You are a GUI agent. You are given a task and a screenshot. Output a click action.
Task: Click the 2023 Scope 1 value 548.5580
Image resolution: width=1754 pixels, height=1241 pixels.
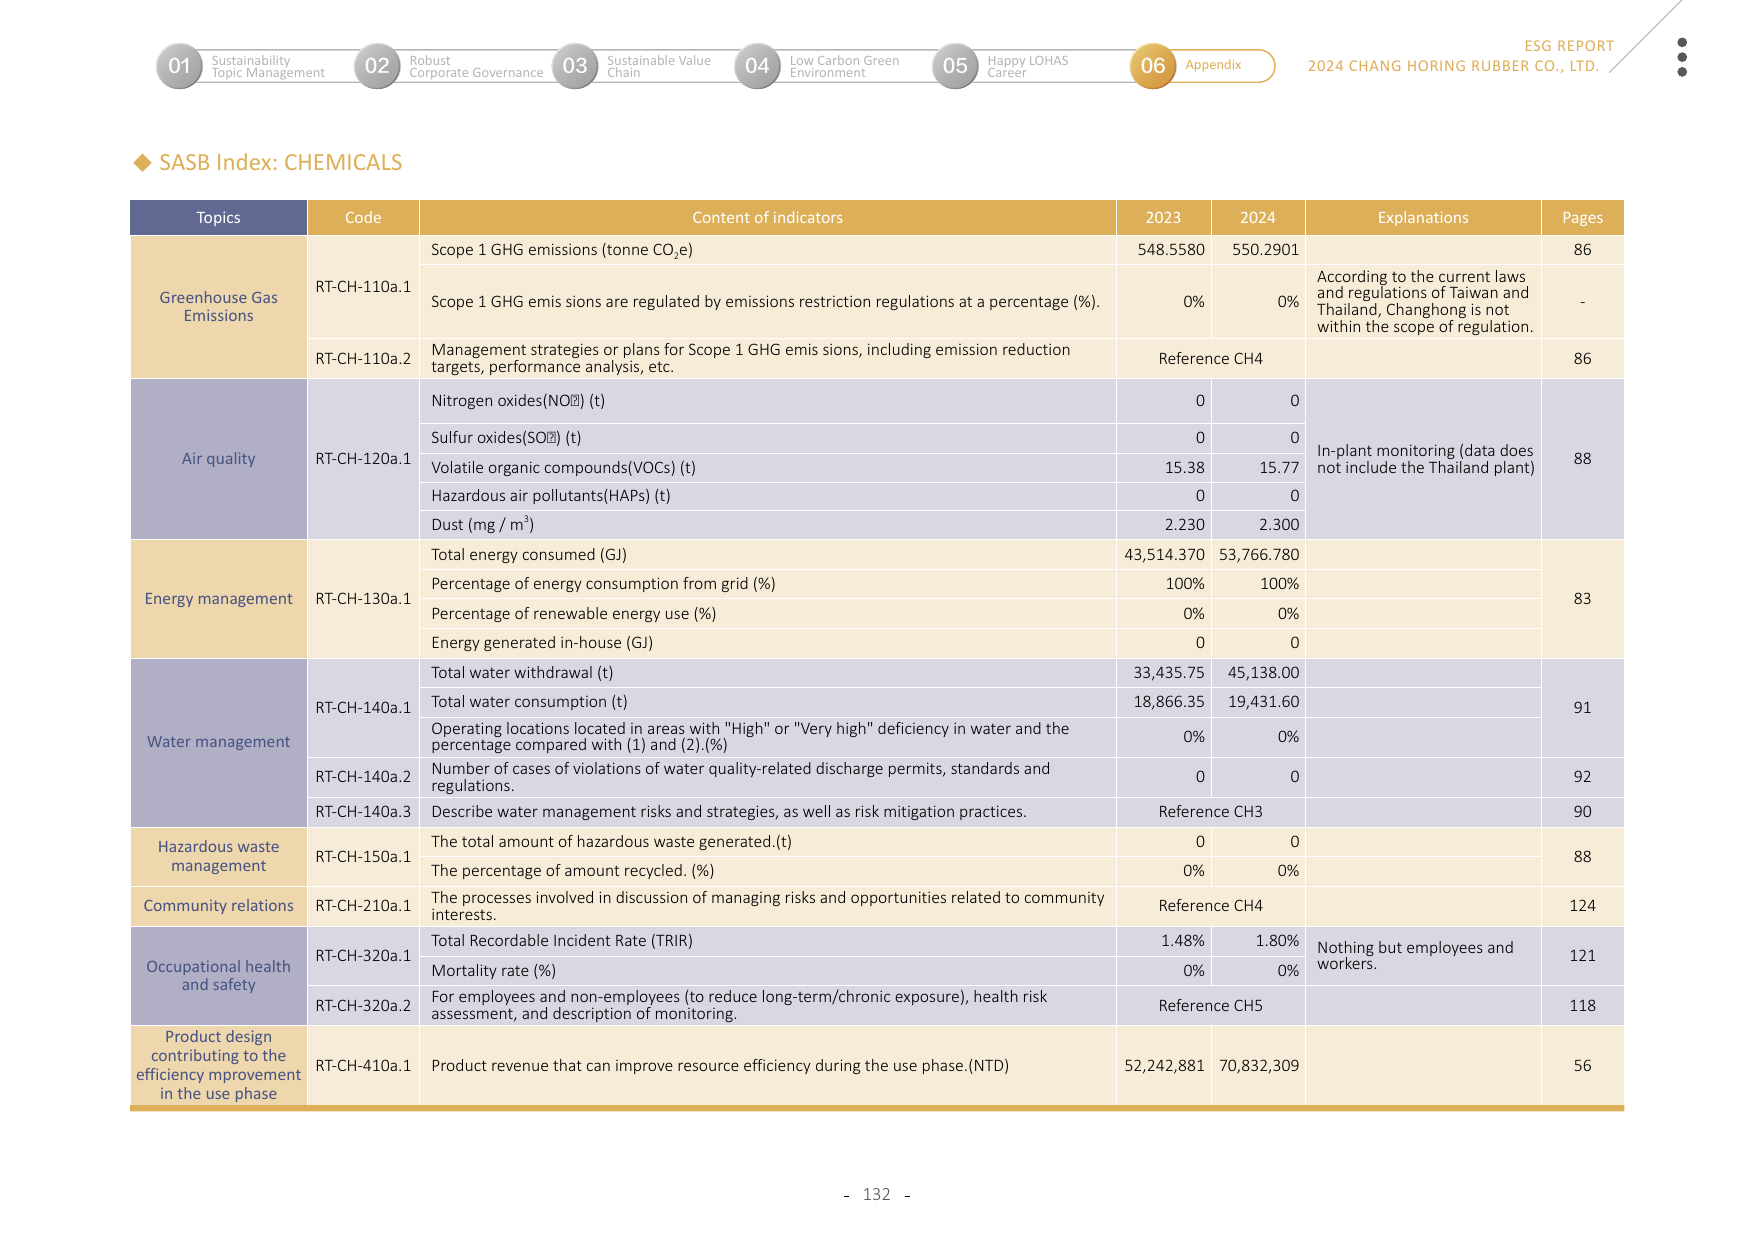pos(1171,250)
